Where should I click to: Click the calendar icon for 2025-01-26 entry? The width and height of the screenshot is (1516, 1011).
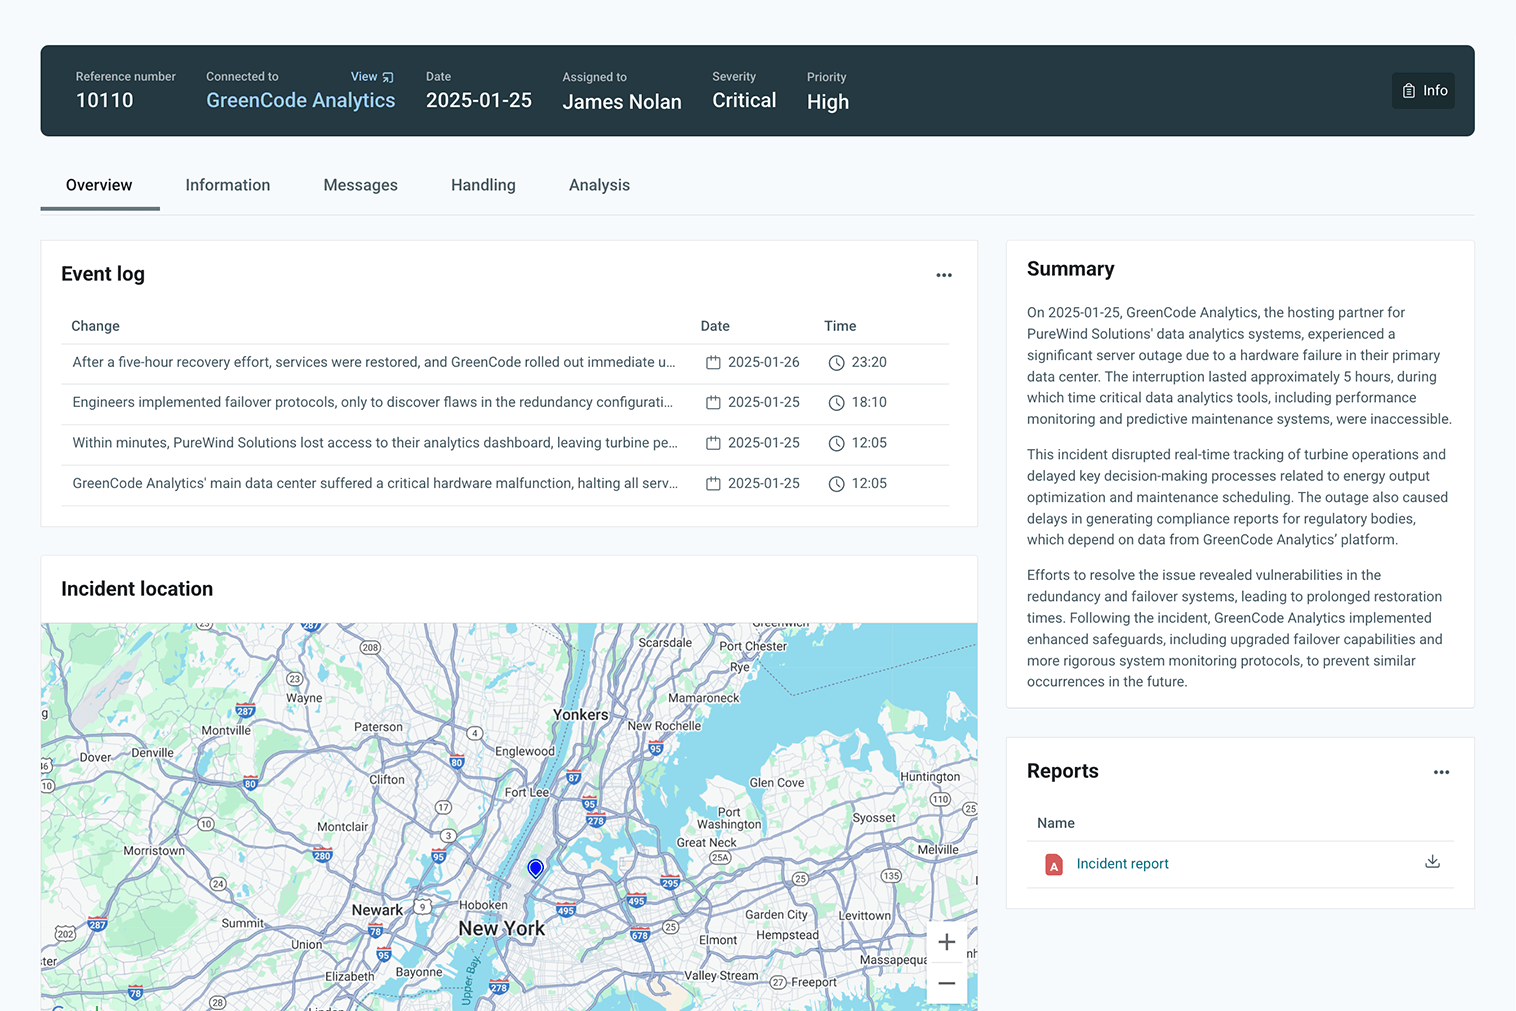(713, 363)
